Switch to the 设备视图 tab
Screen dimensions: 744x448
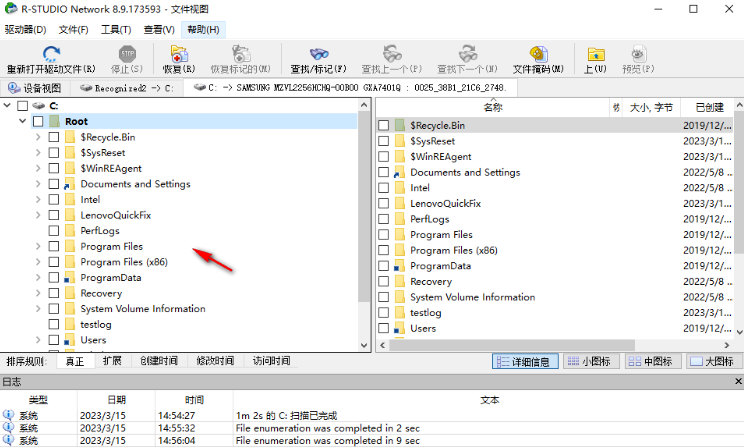(x=35, y=88)
